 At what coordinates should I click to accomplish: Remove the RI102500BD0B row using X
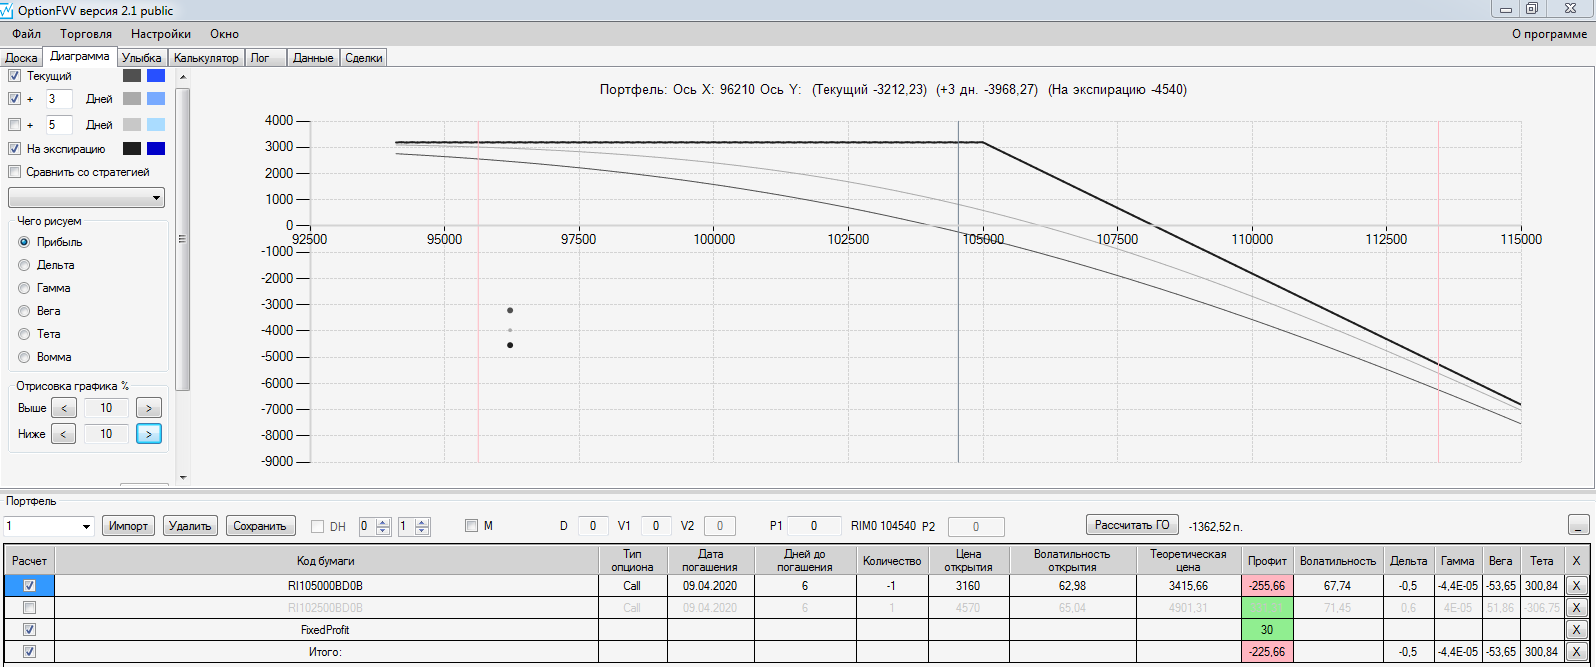pyautogui.click(x=1576, y=608)
